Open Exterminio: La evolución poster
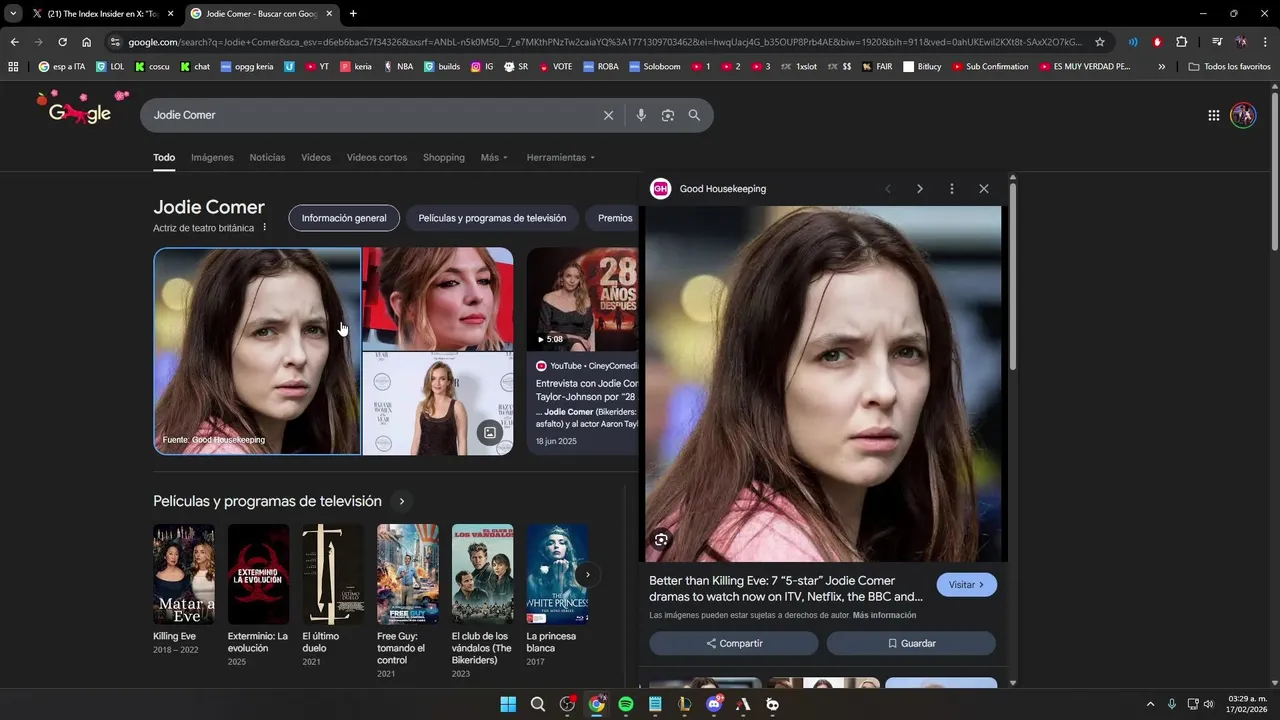This screenshot has width=1280, height=720. [x=258, y=574]
